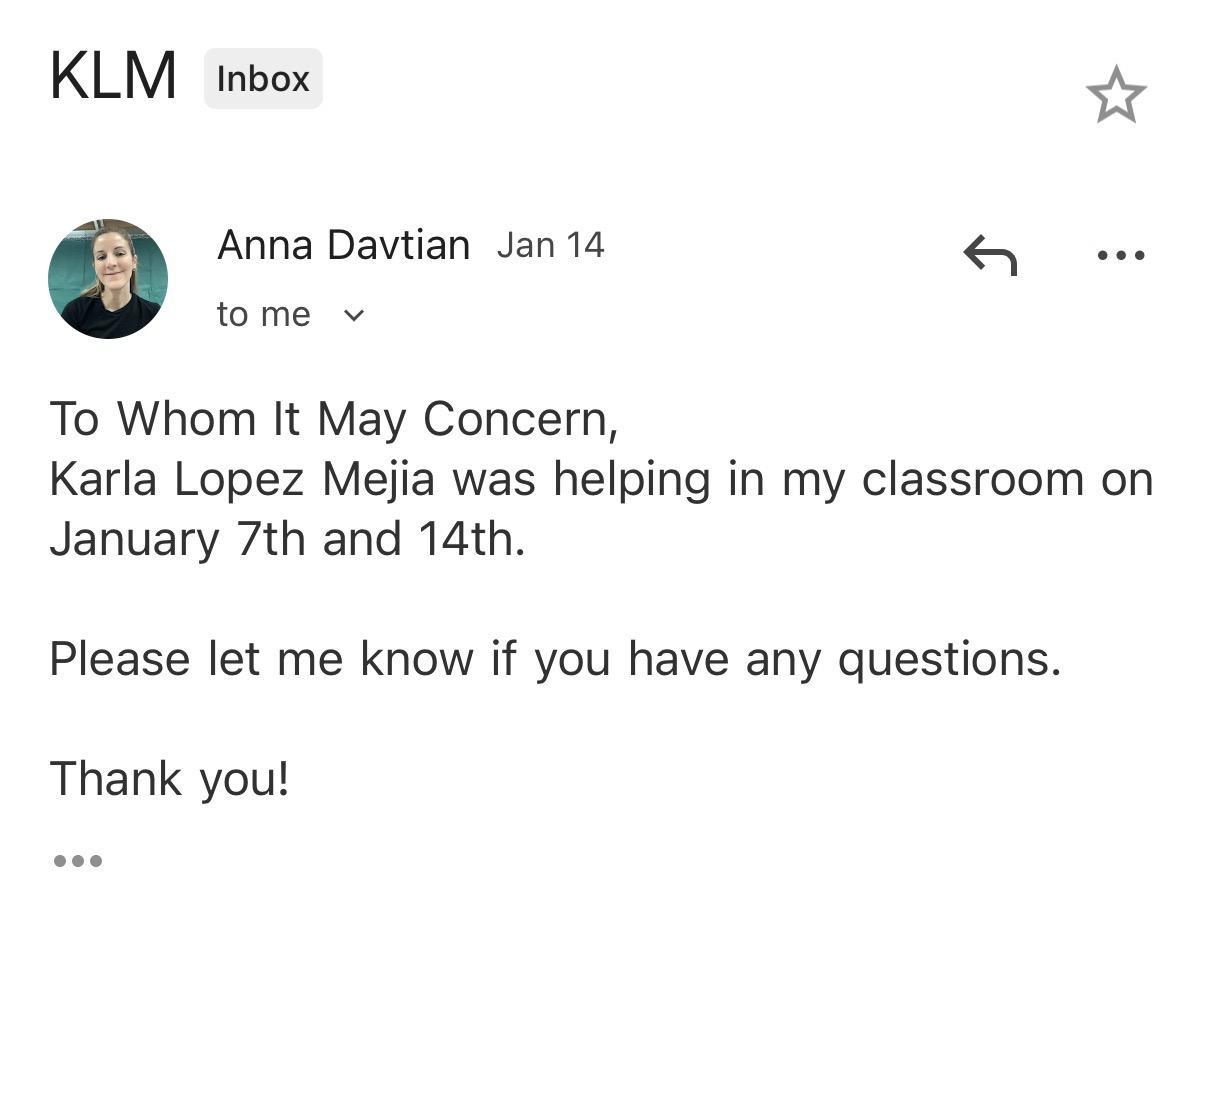
Task: Tap the Inbox label chip
Action: [263, 79]
